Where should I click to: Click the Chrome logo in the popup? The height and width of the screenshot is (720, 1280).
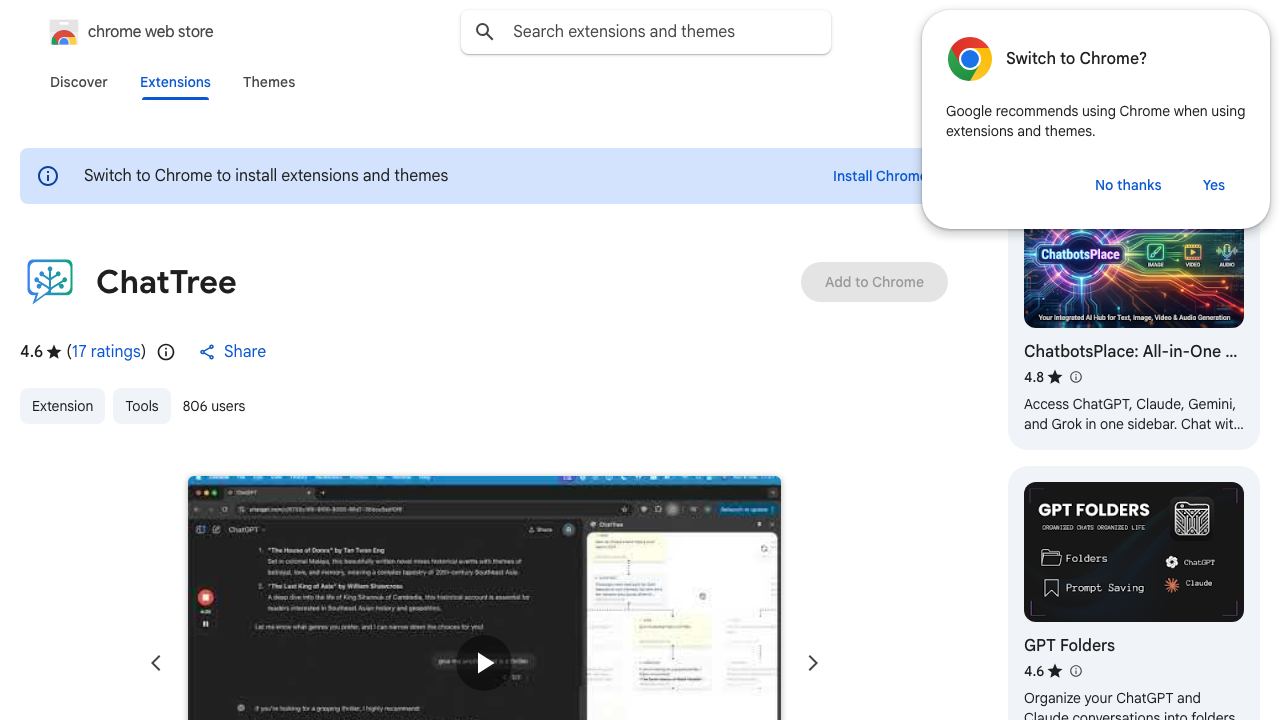pos(969,59)
